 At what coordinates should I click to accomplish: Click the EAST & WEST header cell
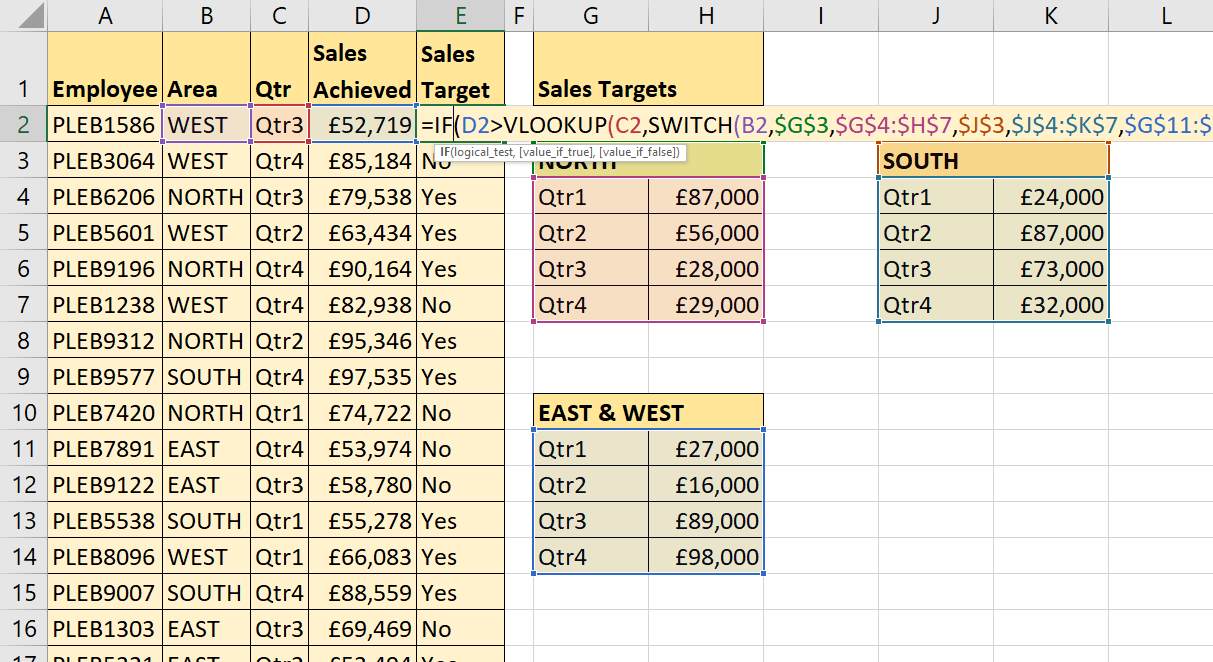590,411
